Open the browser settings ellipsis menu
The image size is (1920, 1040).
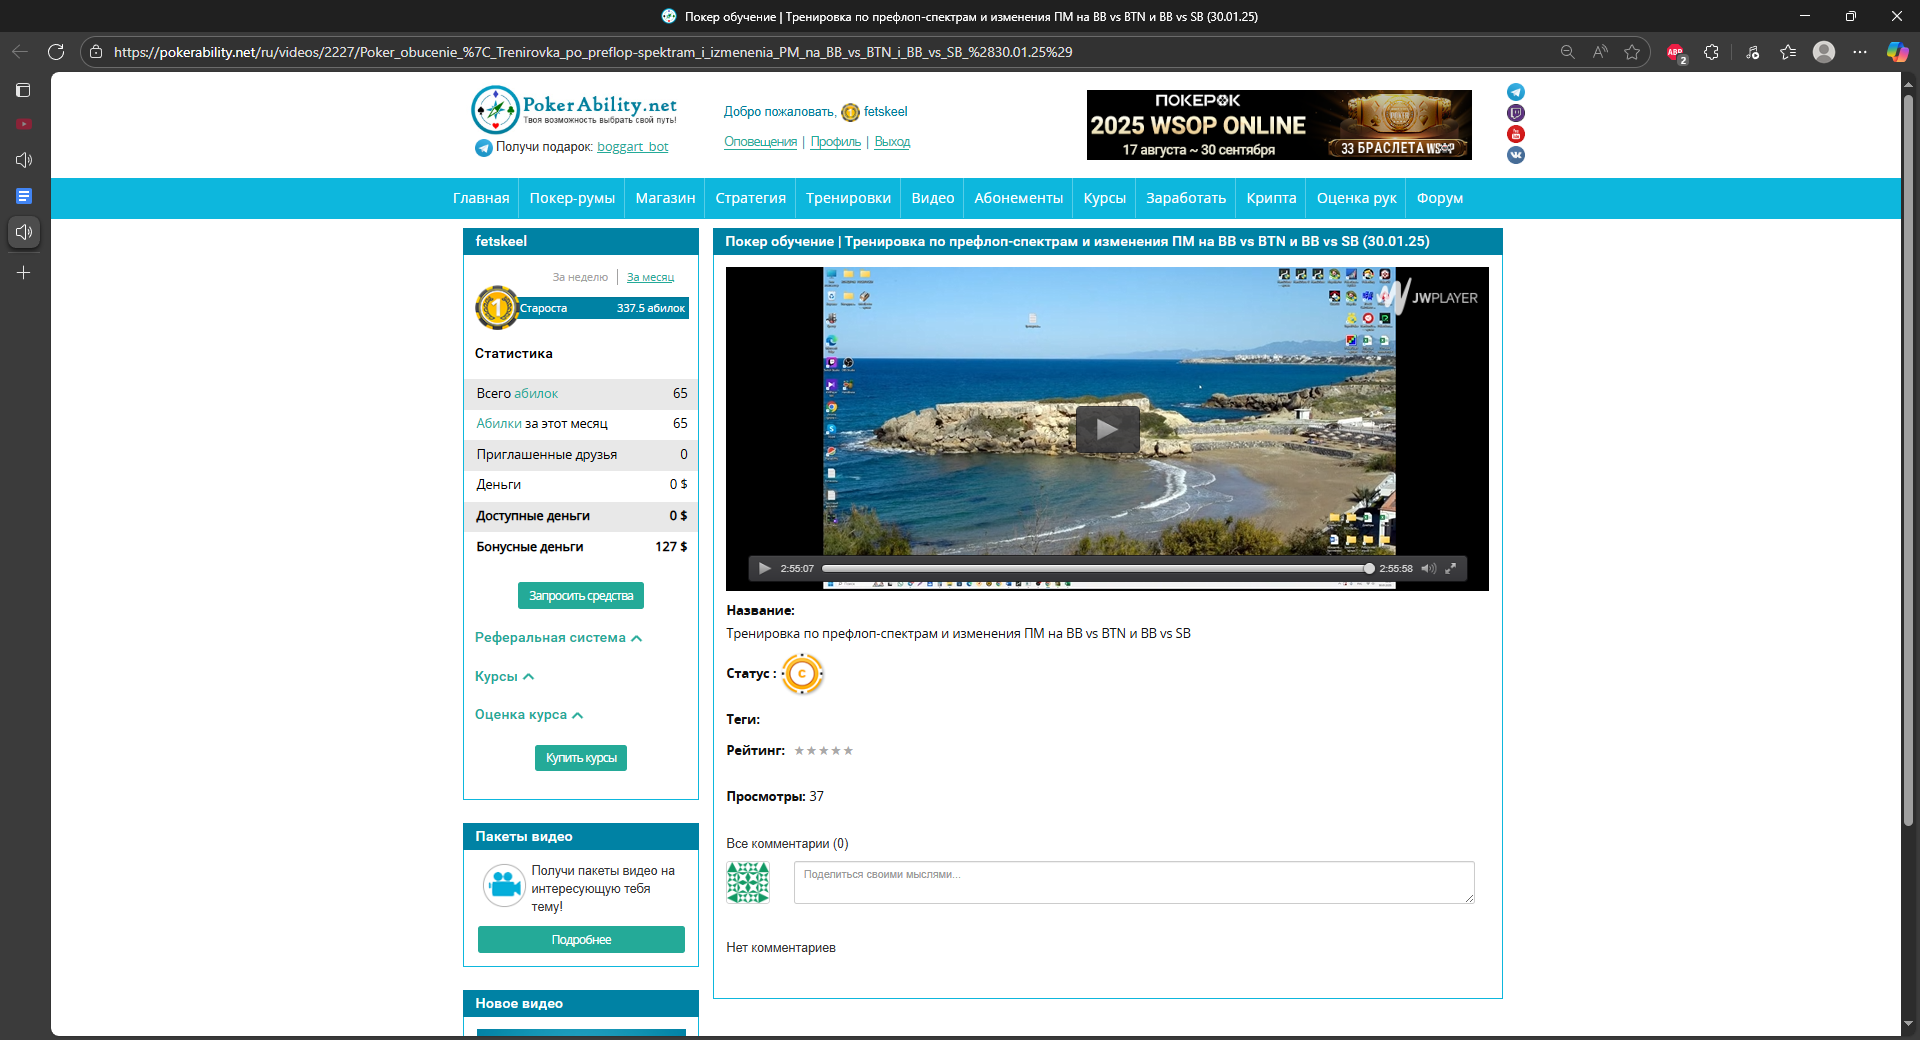[x=1860, y=52]
